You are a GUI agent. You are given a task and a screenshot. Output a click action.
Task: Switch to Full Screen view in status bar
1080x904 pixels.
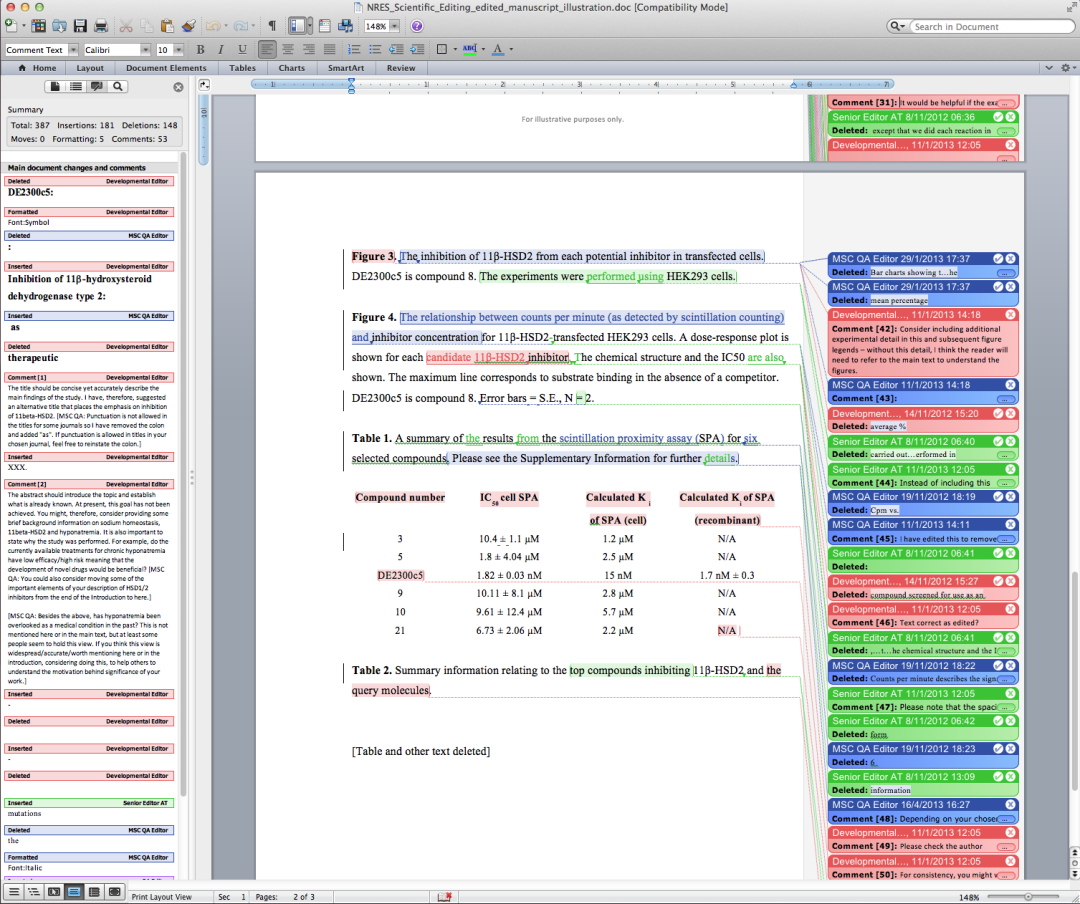point(114,892)
